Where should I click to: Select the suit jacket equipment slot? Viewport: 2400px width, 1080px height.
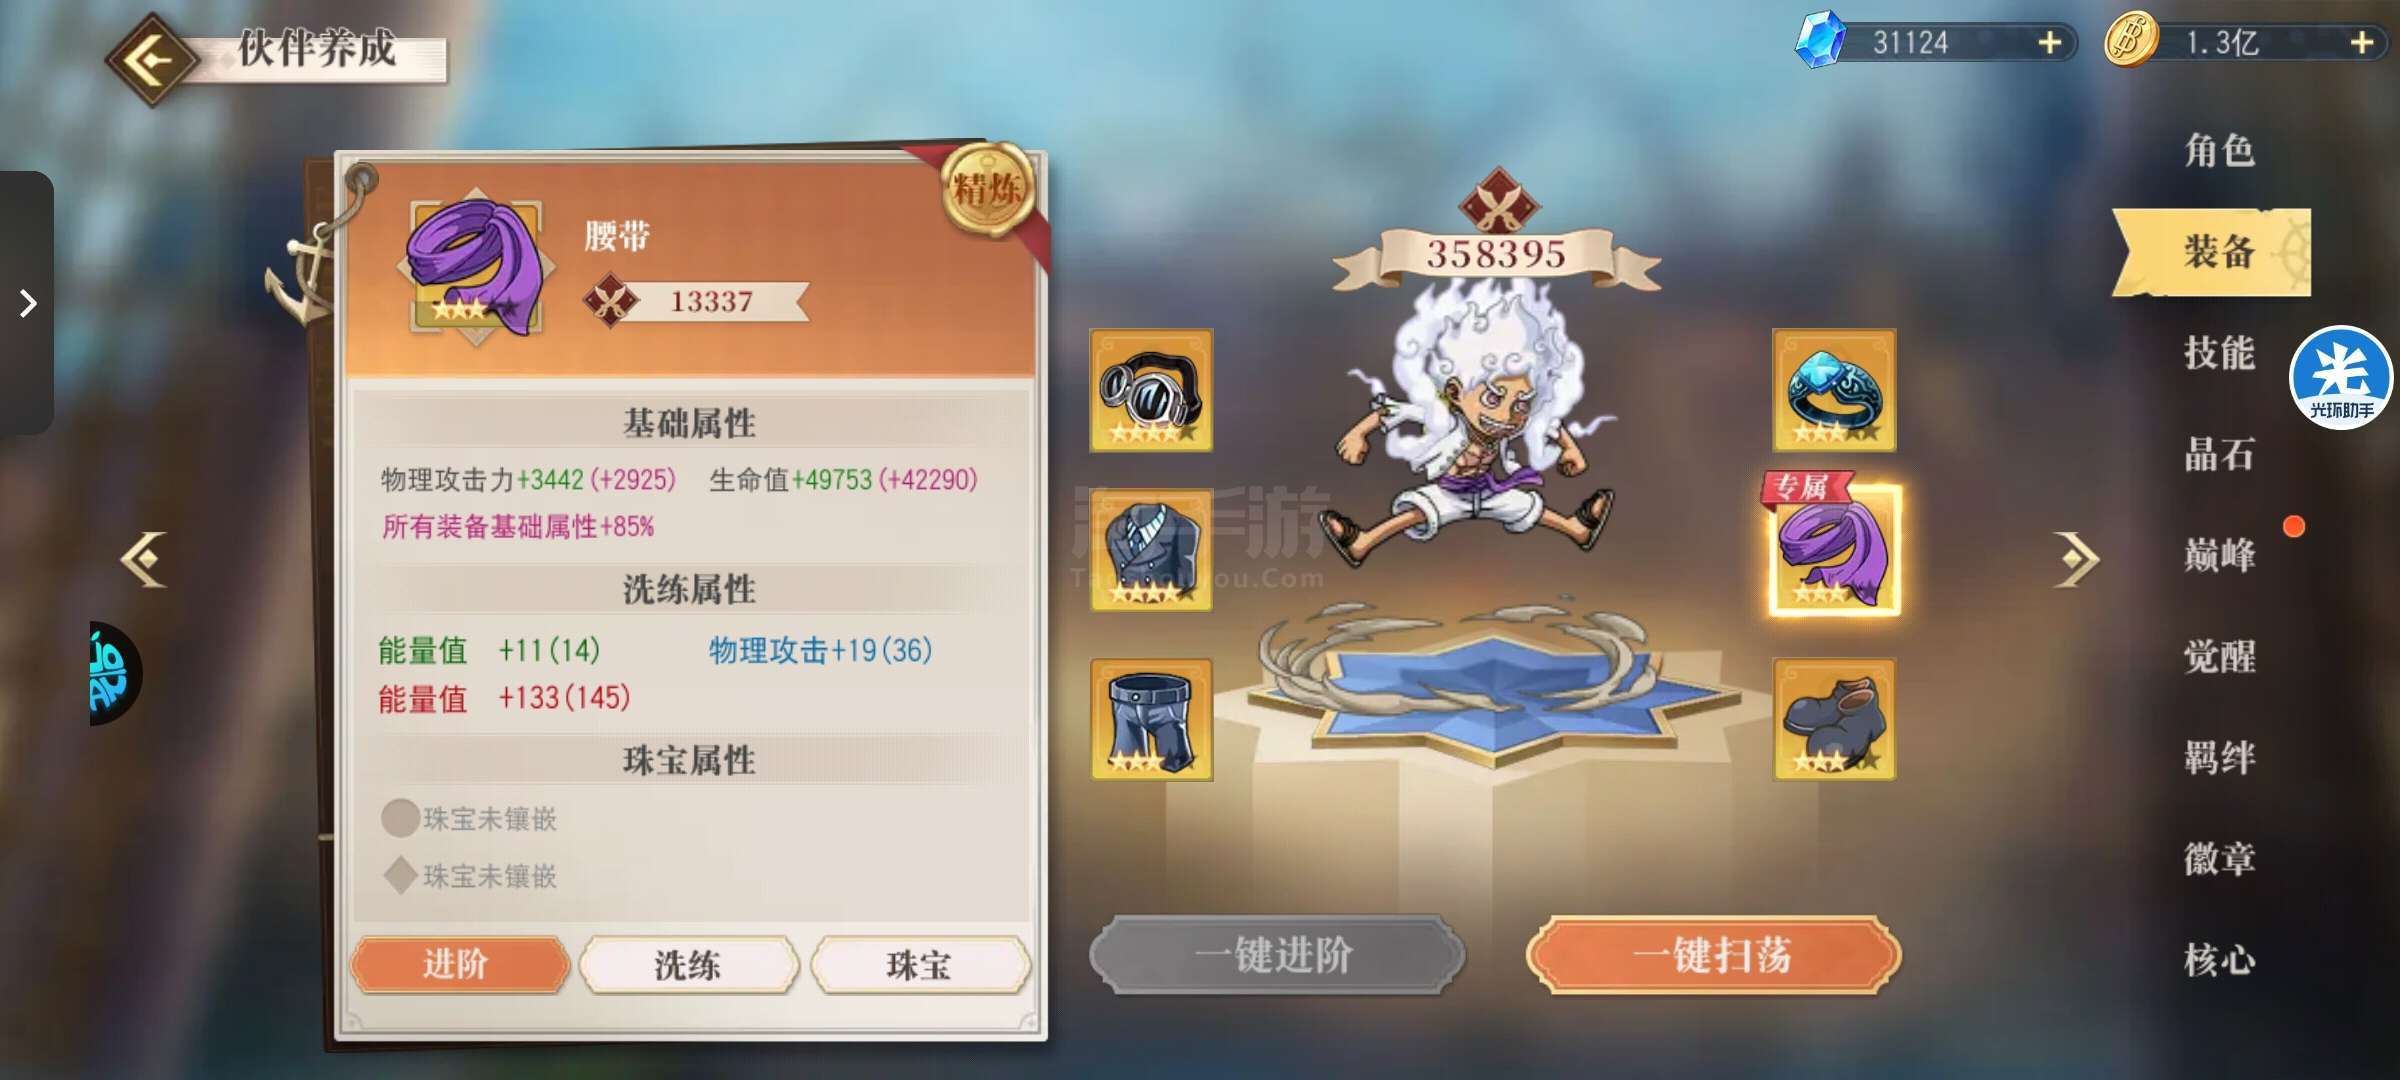point(1151,550)
